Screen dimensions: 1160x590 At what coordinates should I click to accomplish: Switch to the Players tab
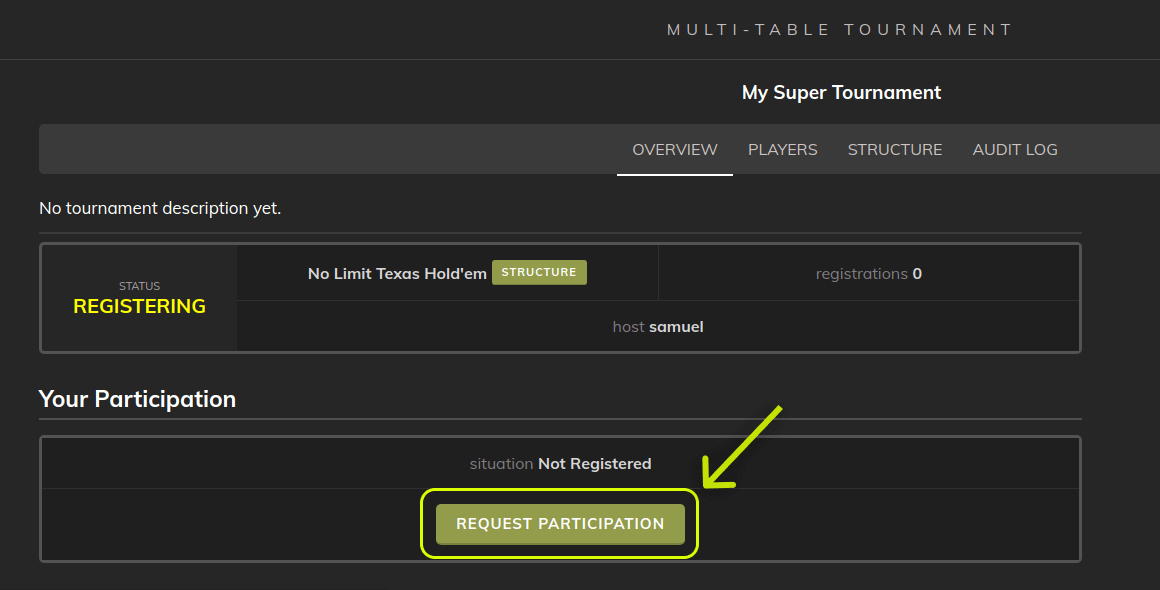(x=783, y=149)
